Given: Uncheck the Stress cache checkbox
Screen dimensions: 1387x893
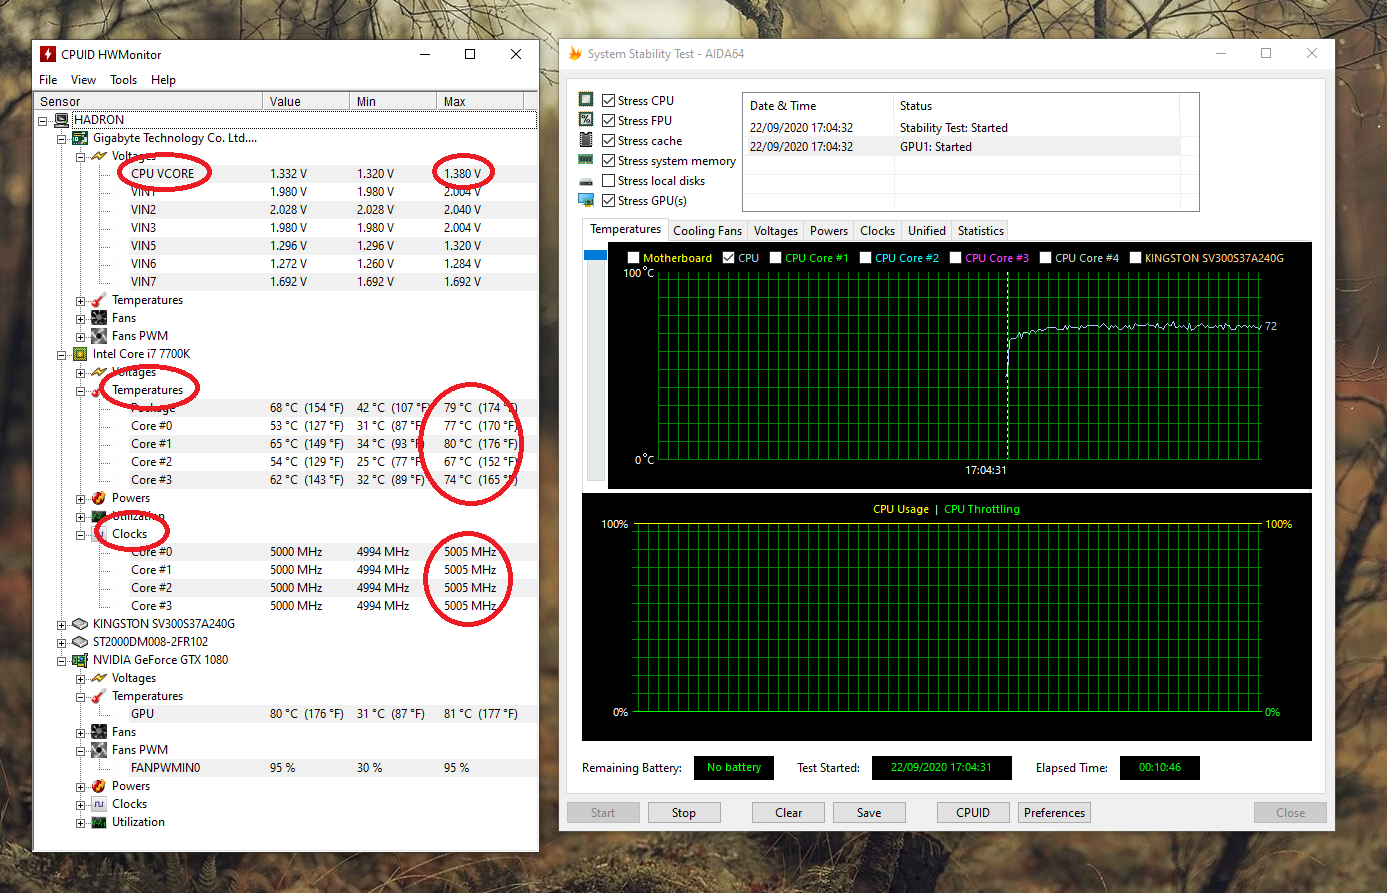Looking at the screenshot, I should 608,140.
